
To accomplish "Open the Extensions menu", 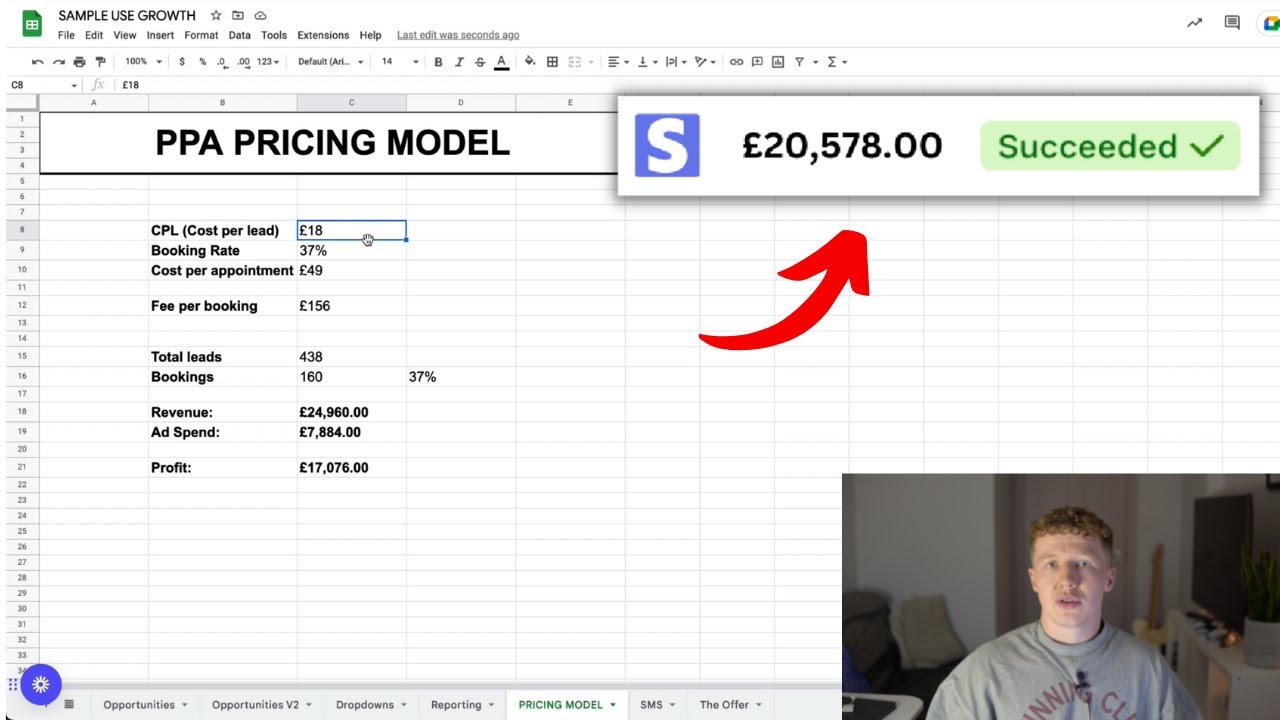I will (323, 35).
